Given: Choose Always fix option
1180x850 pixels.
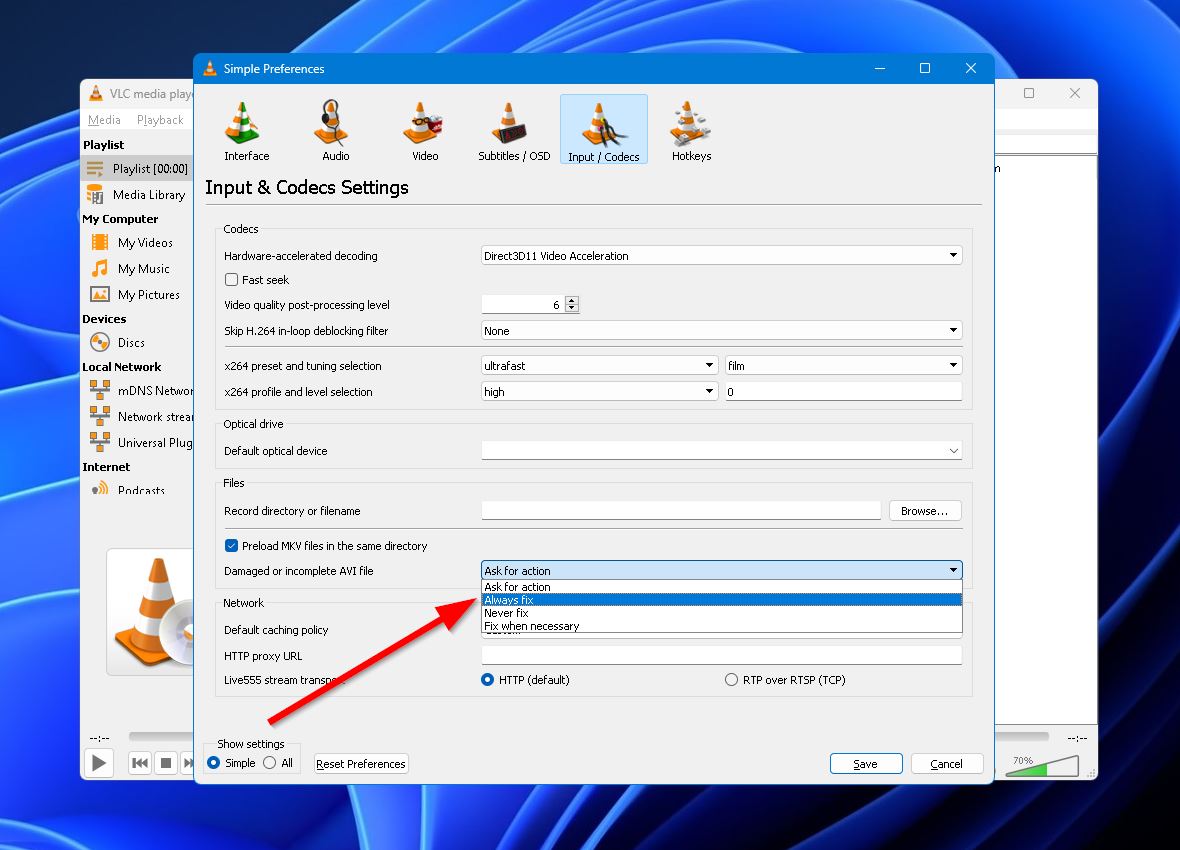Looking at the screenshot, I should pos(722,600).
